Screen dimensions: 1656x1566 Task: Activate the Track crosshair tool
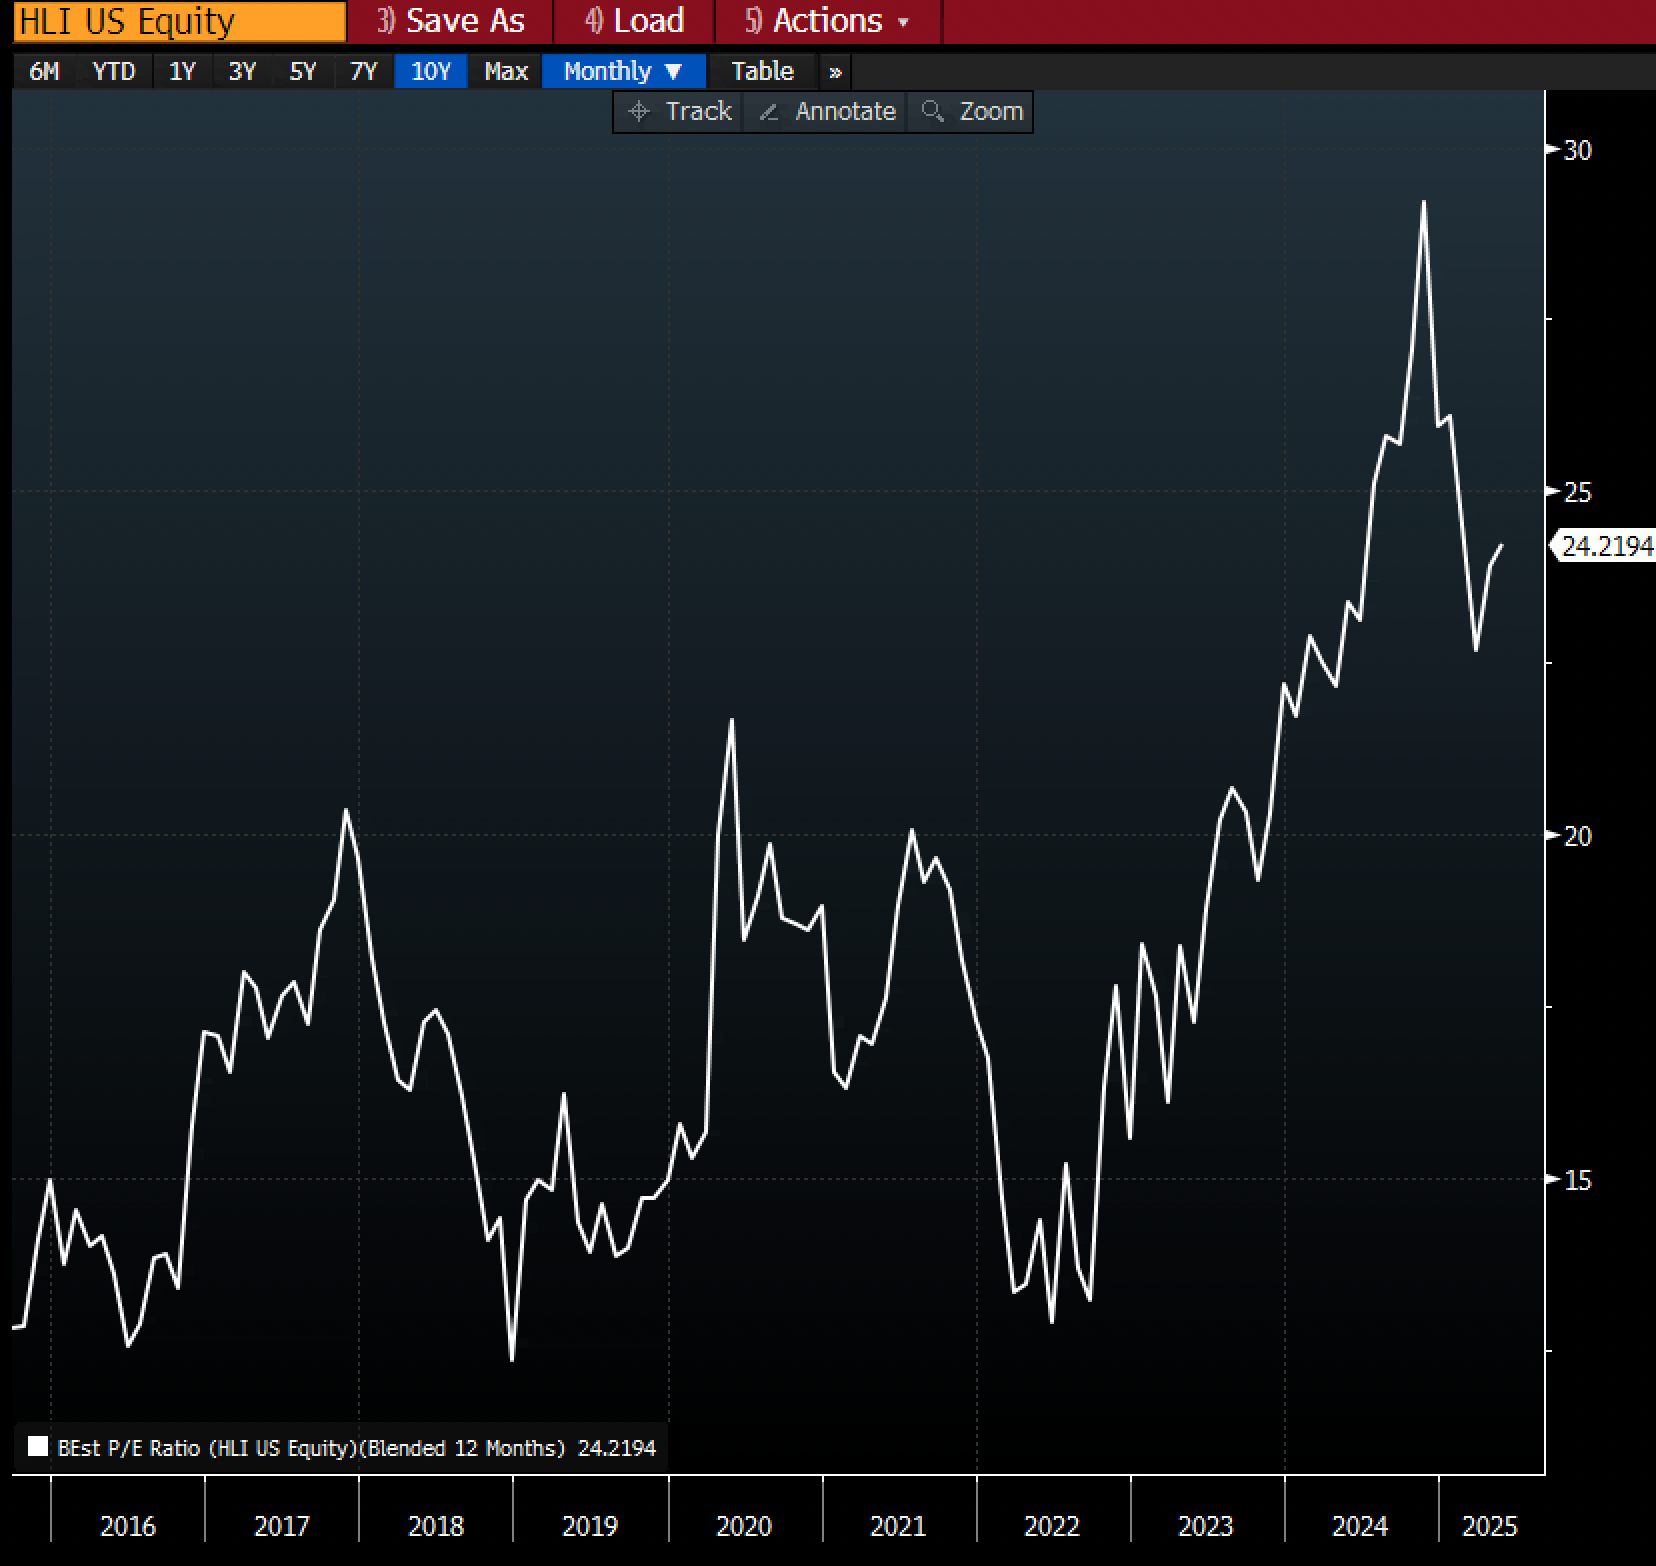pyautogui.click(x=679, y=111)
